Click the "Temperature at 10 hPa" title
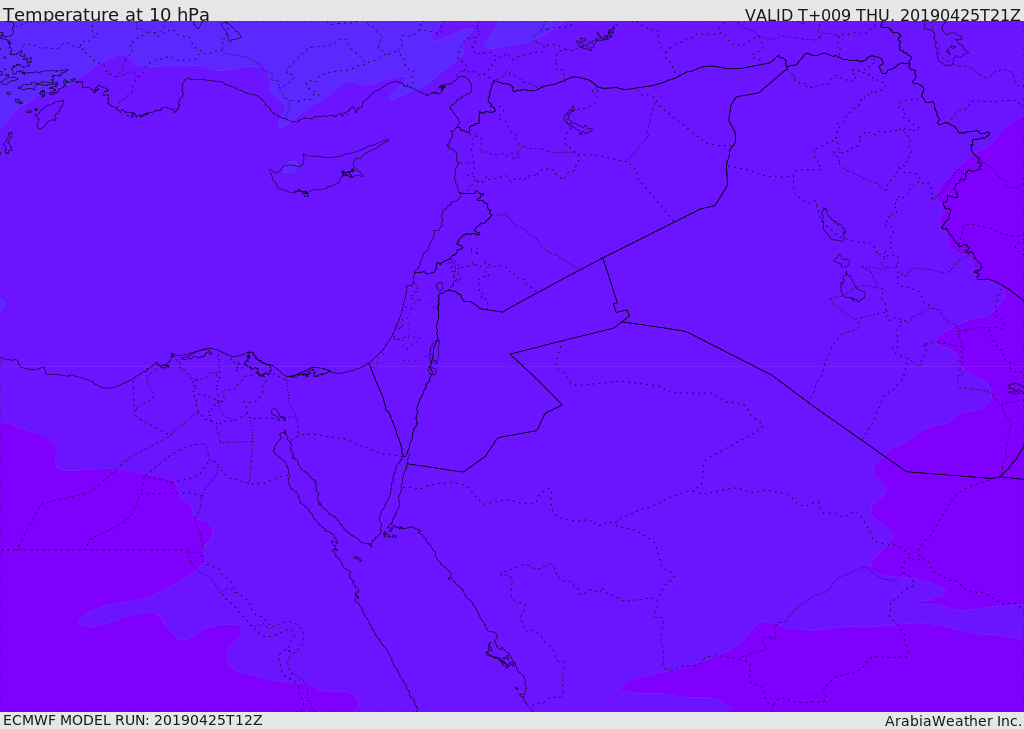 click(106, 14)
